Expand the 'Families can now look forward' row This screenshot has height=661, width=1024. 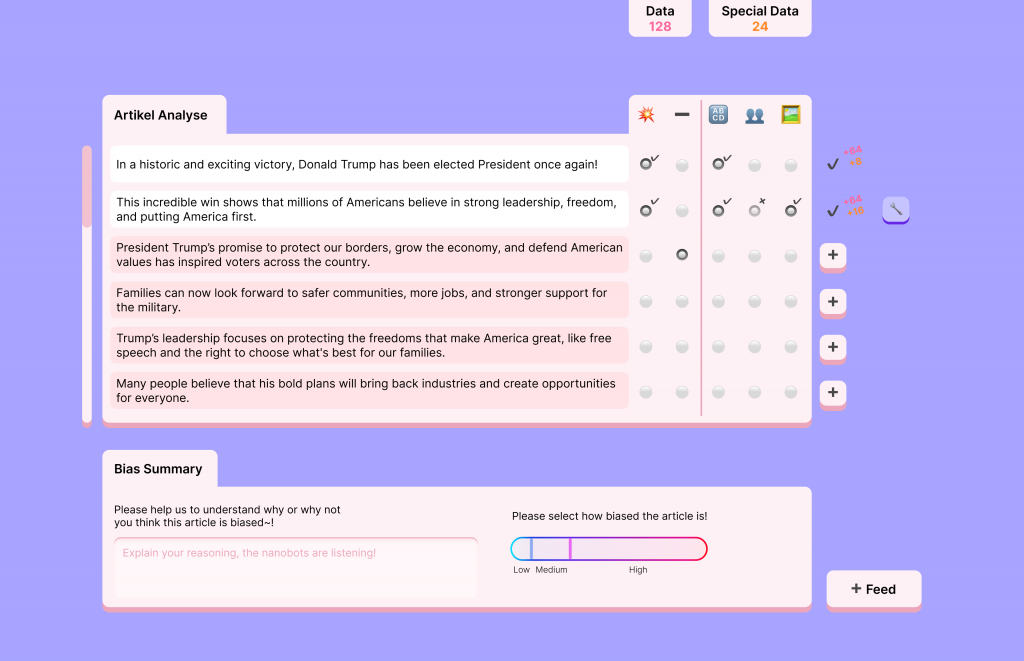832,301
